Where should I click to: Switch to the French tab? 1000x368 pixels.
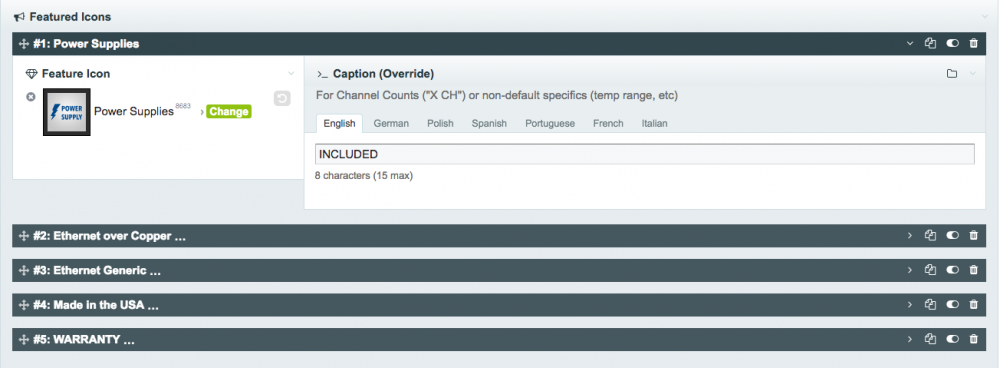coord(608,124)
